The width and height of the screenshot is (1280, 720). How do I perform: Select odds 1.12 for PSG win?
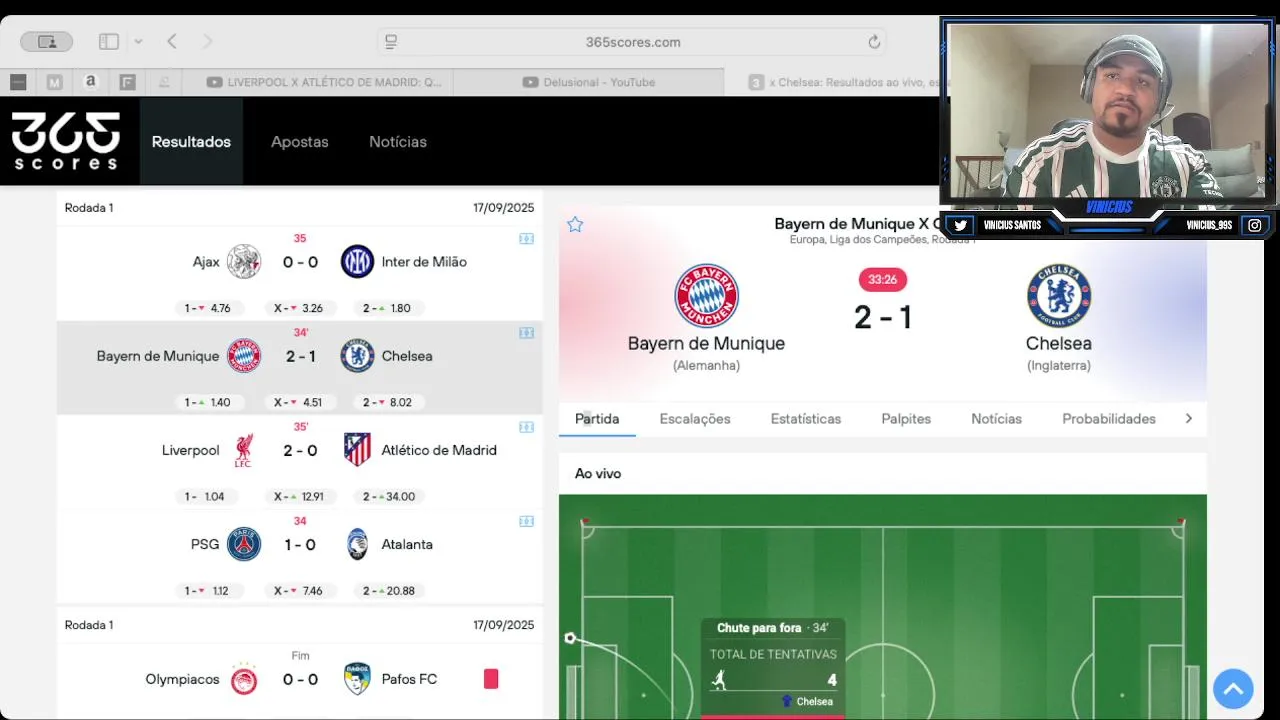[207, 590]
